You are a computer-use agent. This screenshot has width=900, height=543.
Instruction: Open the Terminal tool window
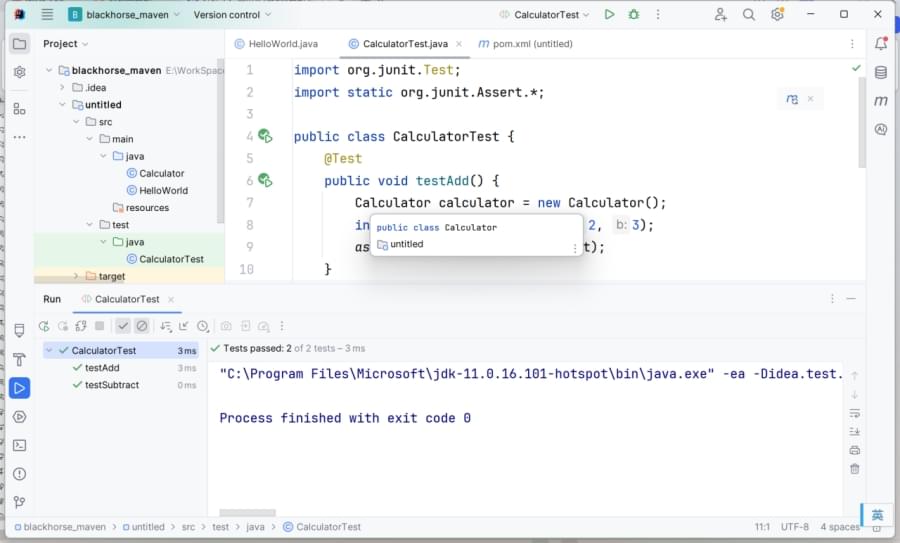point(19,445)
